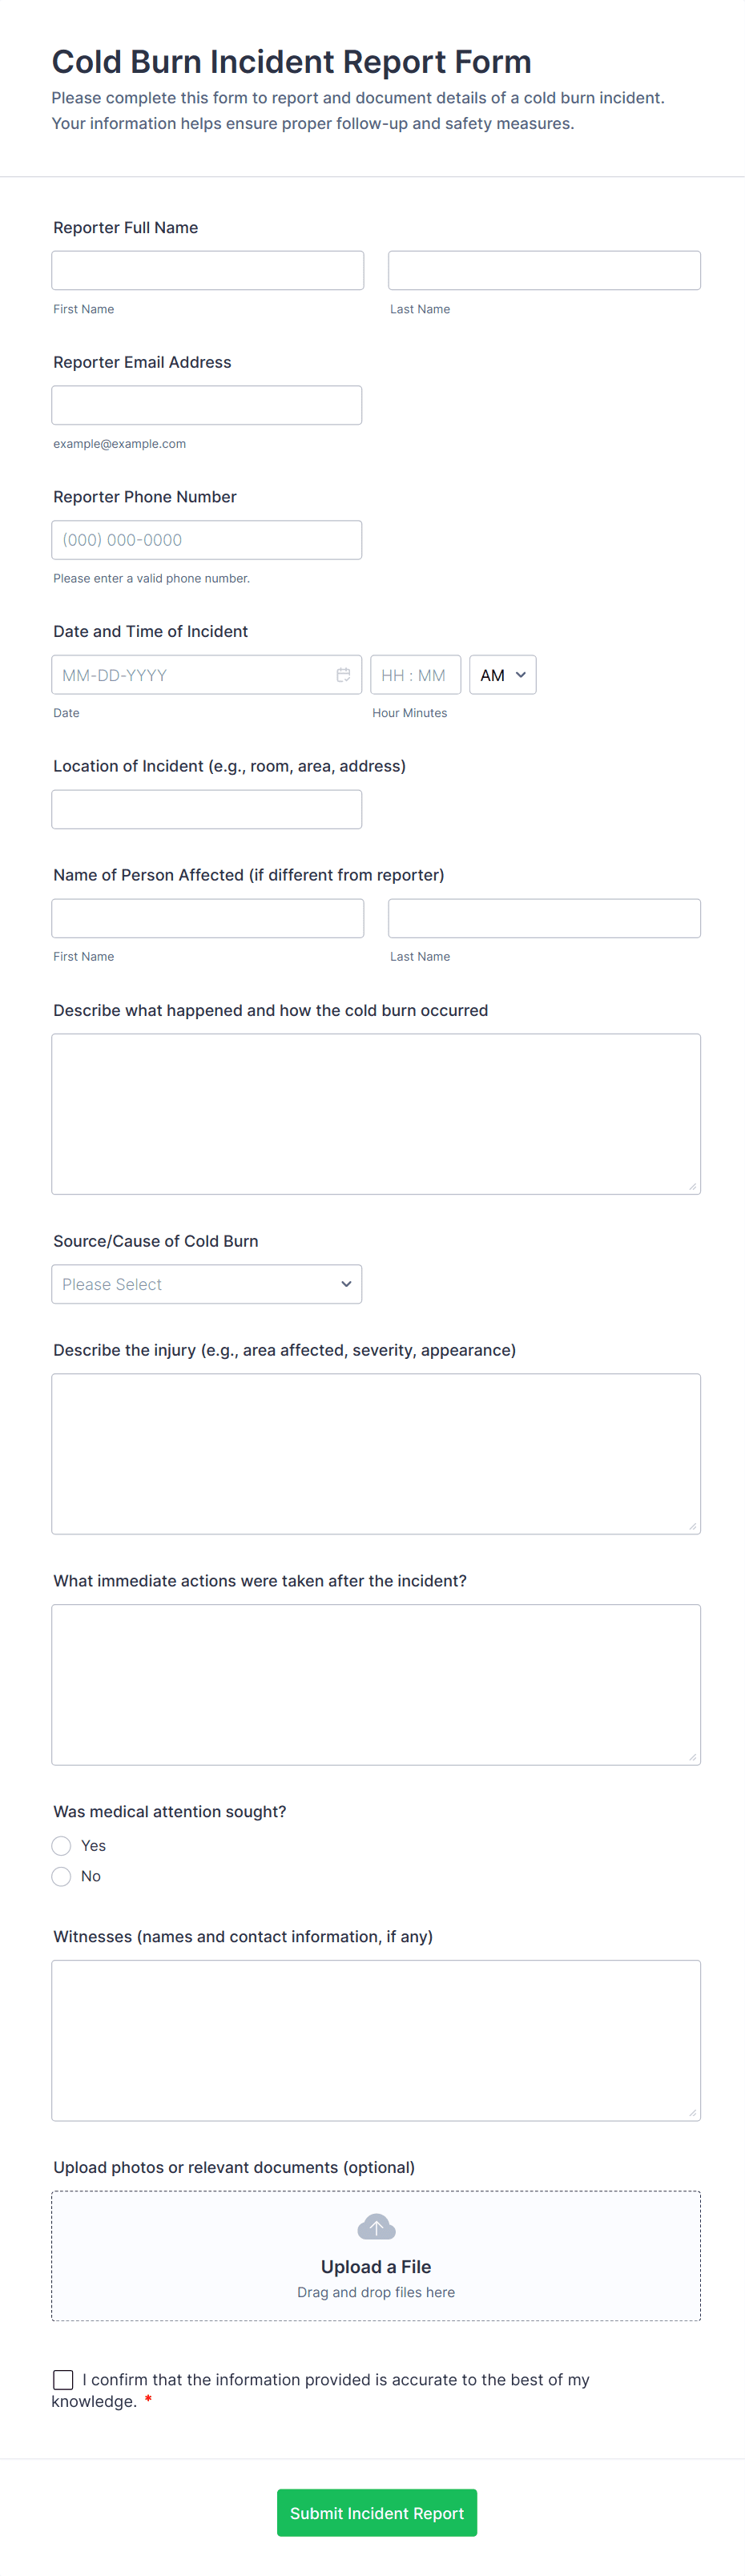This screenshot has height=2576, width=745.
Task: Focus the Location of Incident field
Action: [206, 810]
